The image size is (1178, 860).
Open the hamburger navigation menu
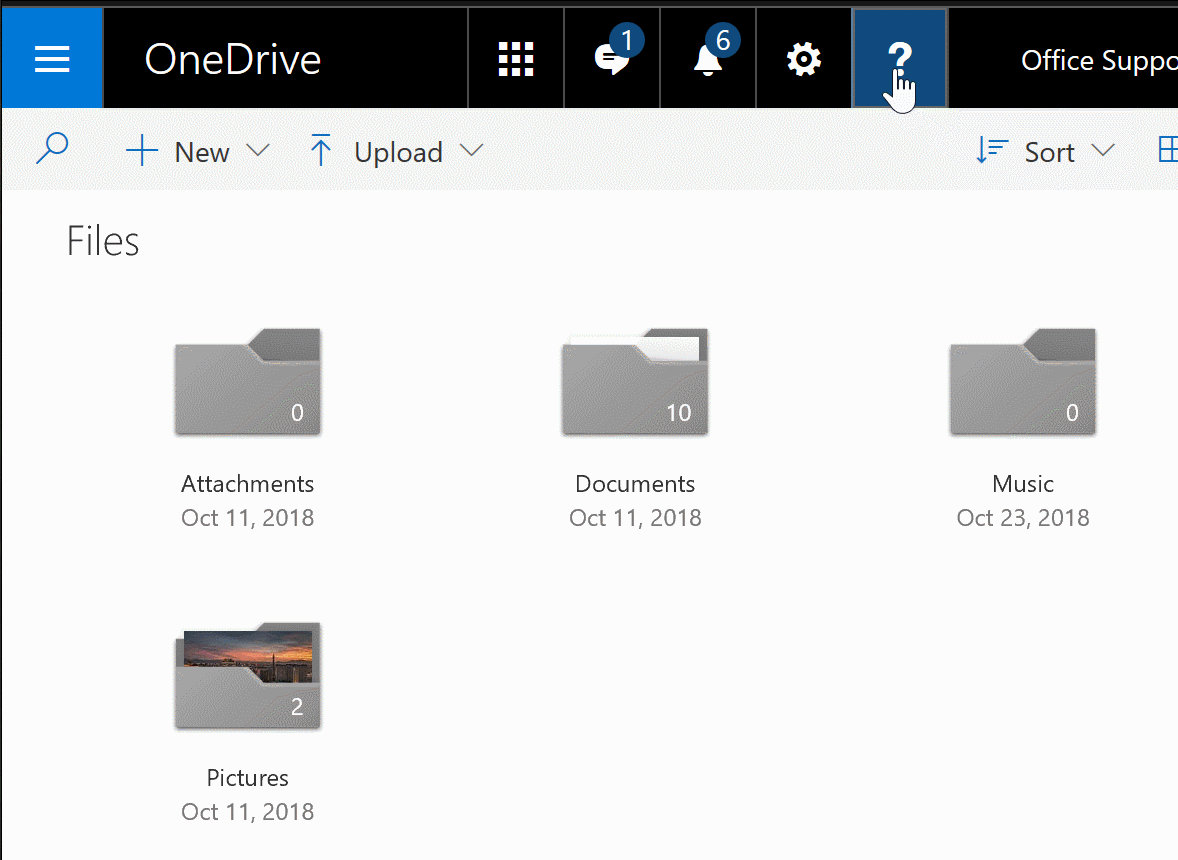coord(52,59)
